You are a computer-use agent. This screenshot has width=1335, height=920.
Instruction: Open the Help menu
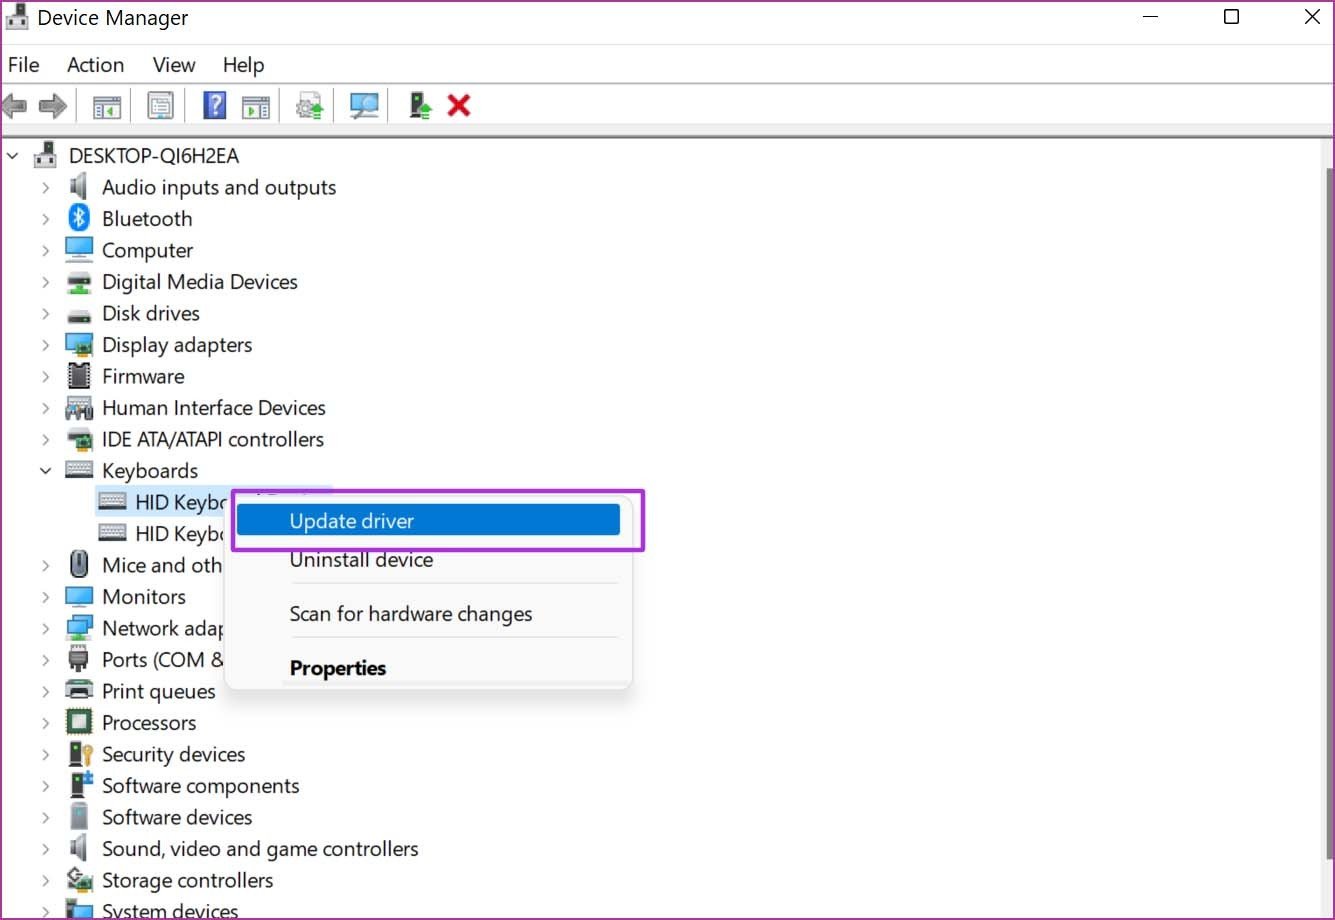(x=244, y=65)
